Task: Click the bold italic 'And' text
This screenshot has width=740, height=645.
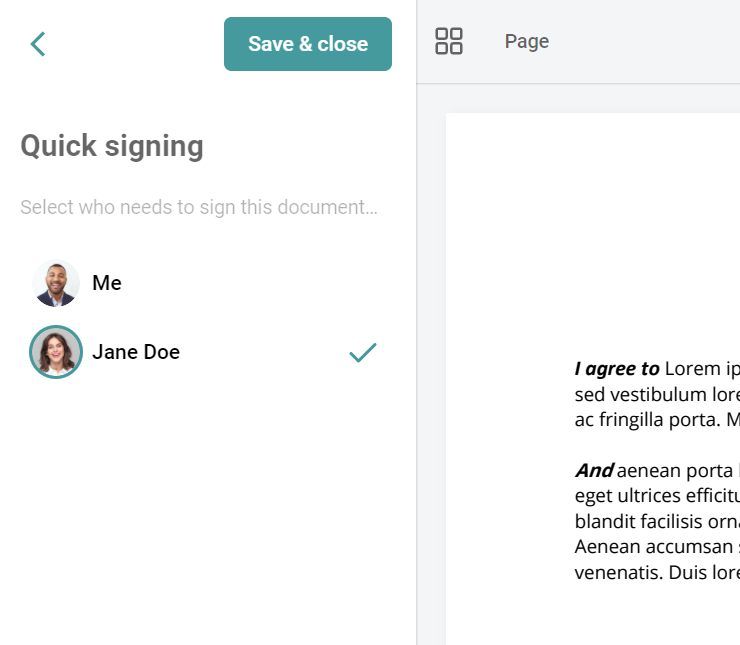Action: 594,470
